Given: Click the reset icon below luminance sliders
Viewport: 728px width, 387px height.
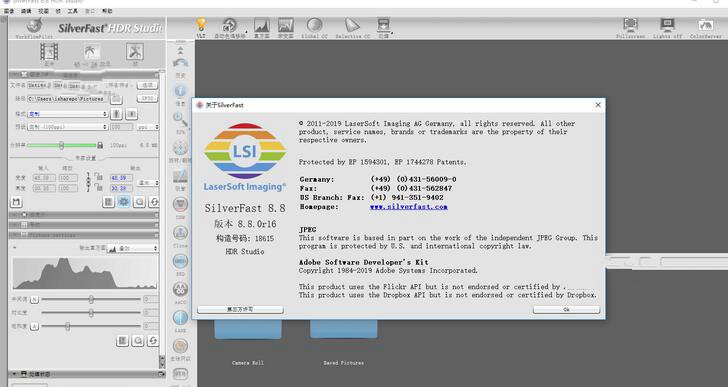Looking at the screenshot, I should coord(153,341).
